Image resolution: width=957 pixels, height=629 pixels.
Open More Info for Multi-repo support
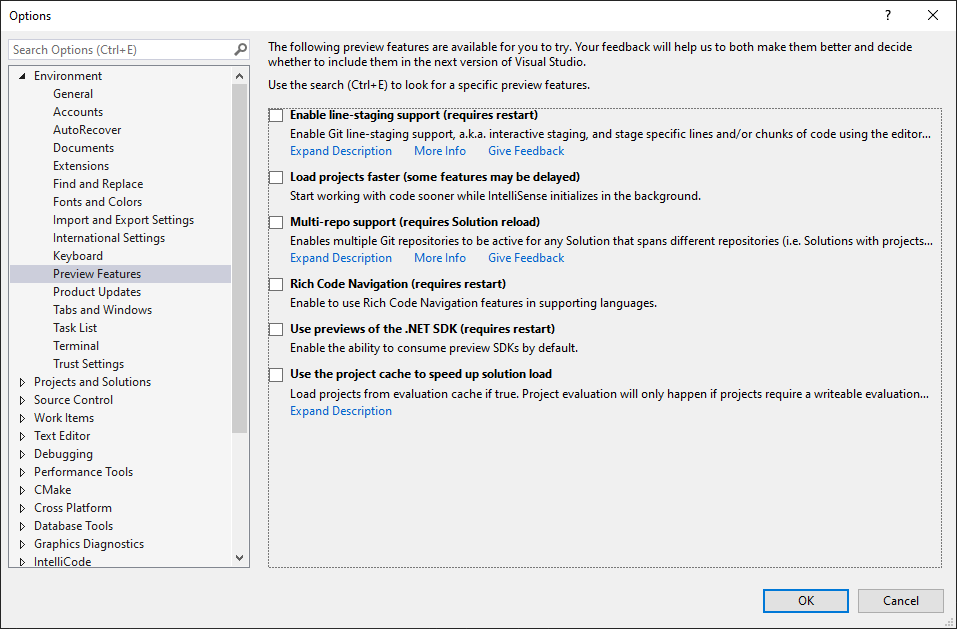click(439, 258)
